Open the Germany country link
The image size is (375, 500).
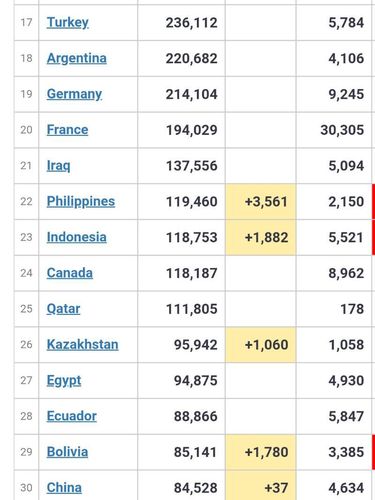(74, 94)
